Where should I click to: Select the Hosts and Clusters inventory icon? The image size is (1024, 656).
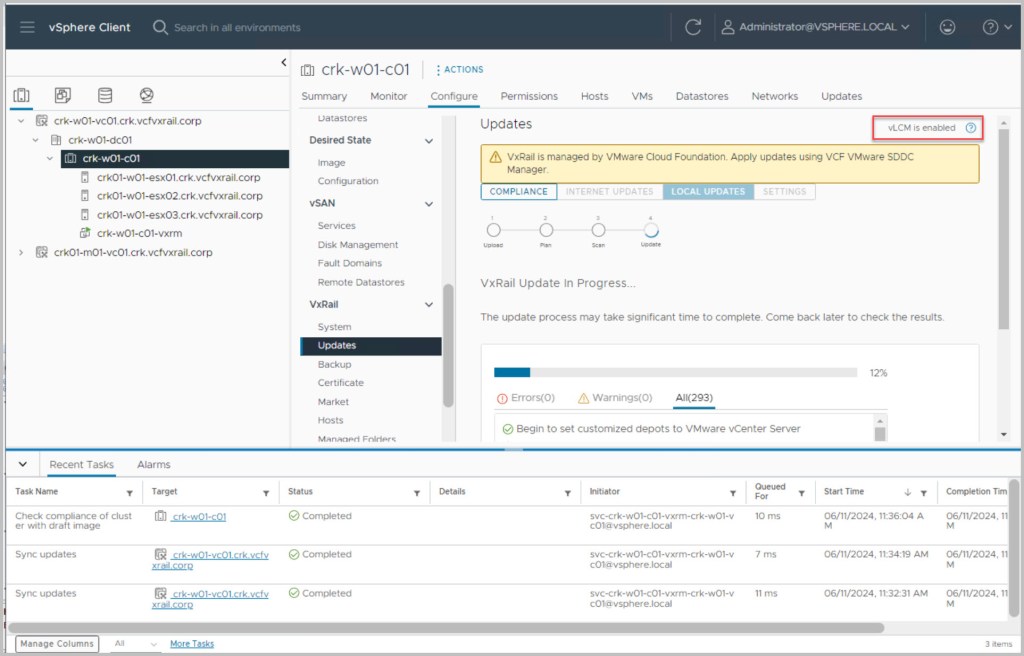(21, 96)
